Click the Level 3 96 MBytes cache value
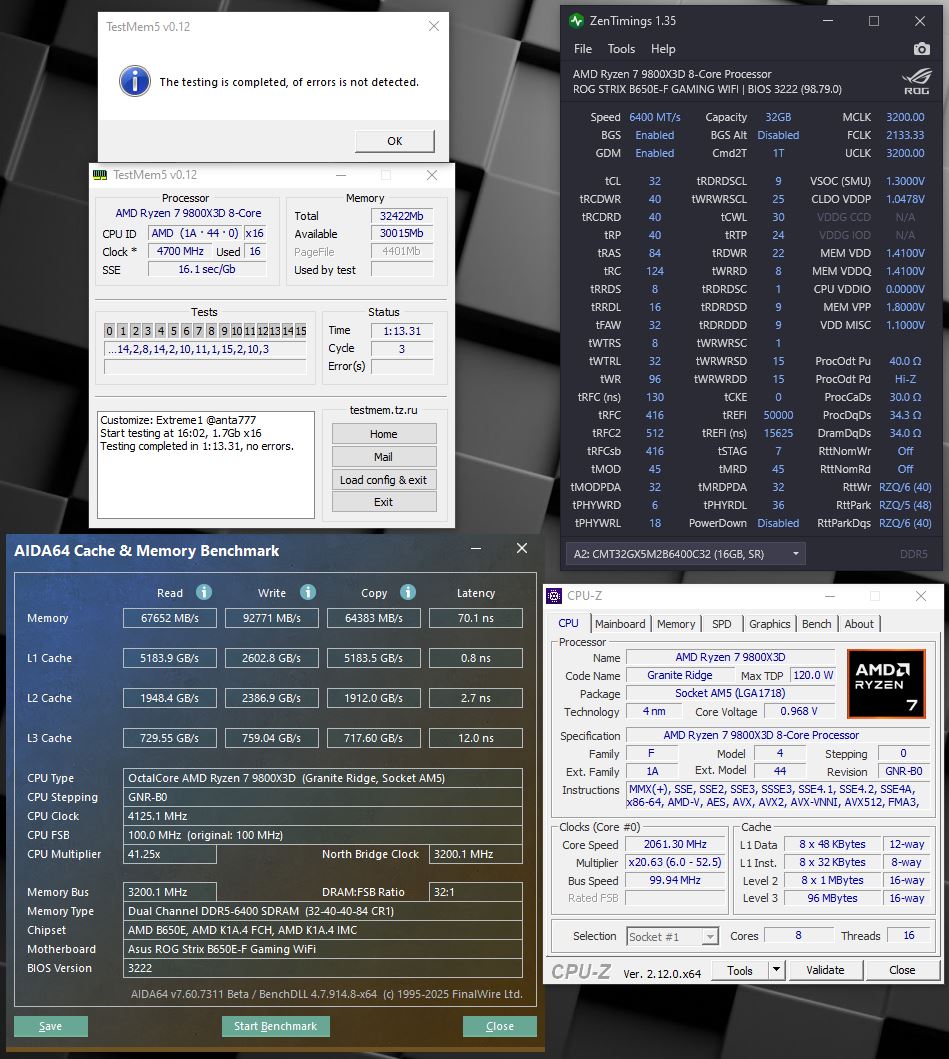Screen dimensions: 949x1059 tap(832, 898)
